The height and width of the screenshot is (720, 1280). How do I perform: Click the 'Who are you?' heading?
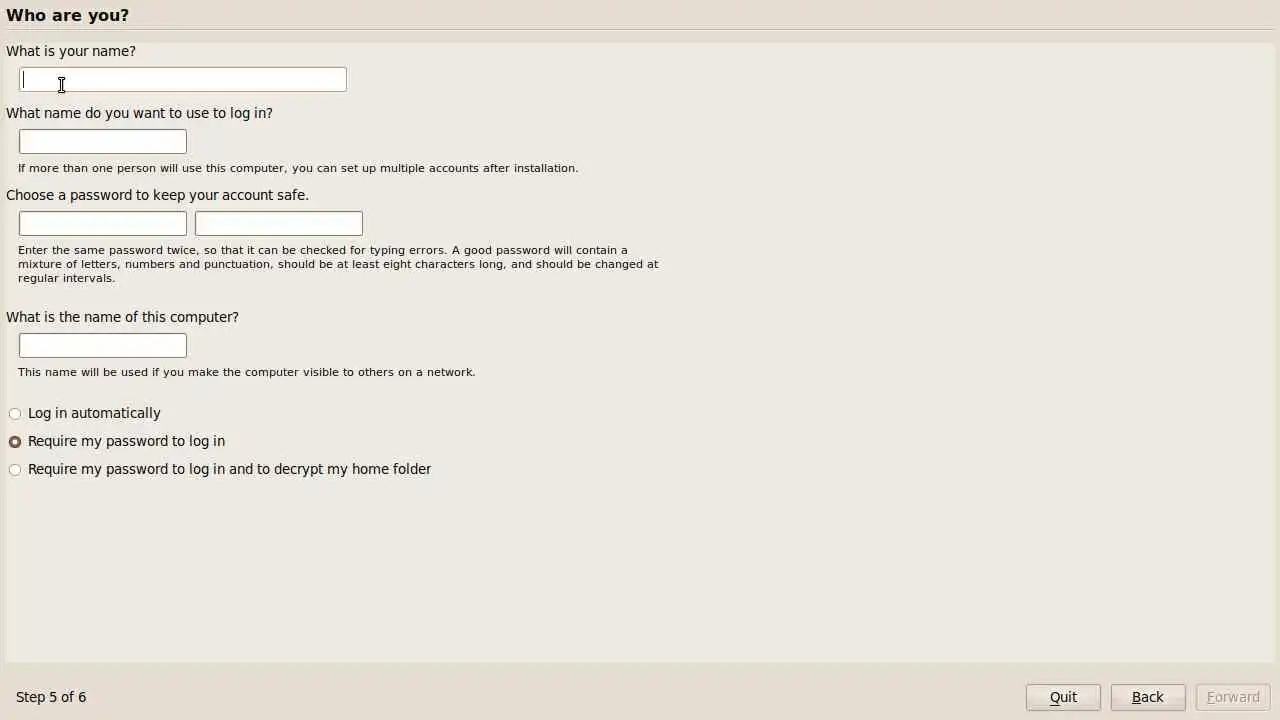point(68,15)
